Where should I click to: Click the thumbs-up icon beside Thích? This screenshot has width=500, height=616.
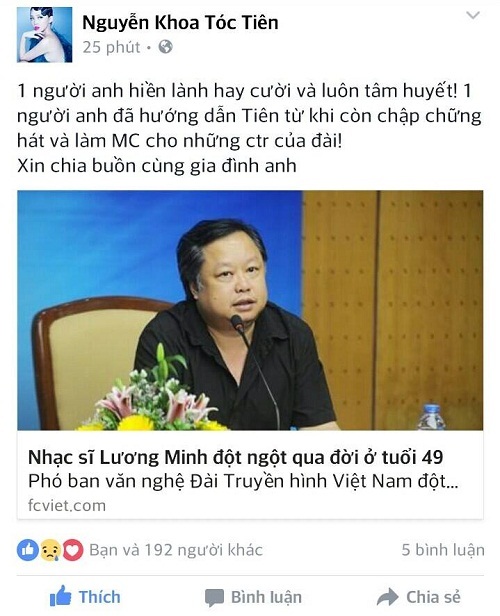(x=60, y=596)
